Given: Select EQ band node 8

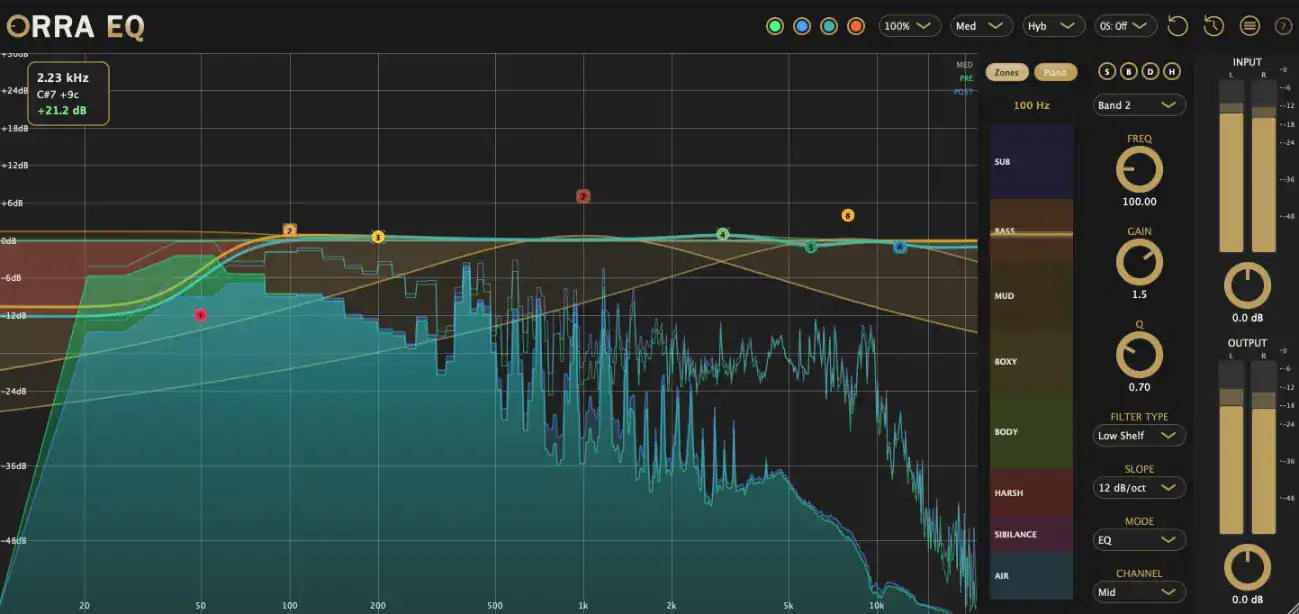Looking at the screenshot, I should (848, 215).
